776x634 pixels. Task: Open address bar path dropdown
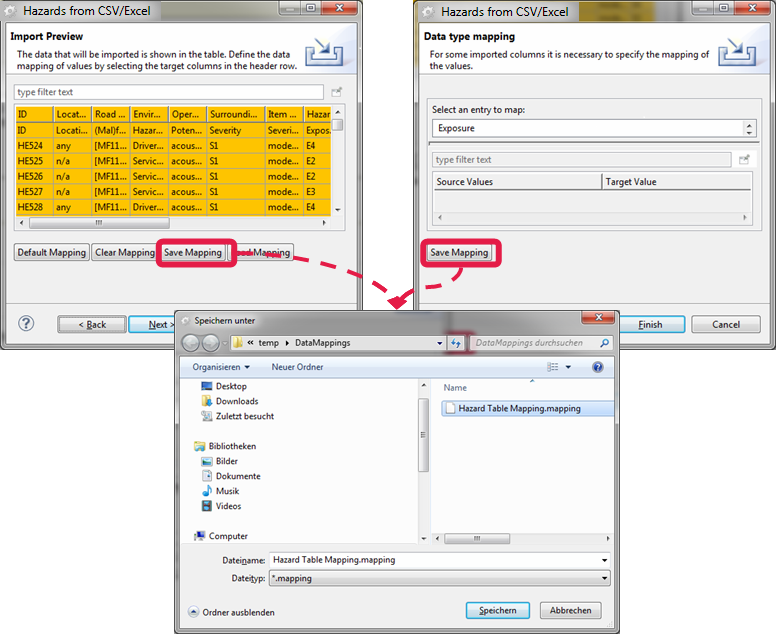(x=439, y=343)
